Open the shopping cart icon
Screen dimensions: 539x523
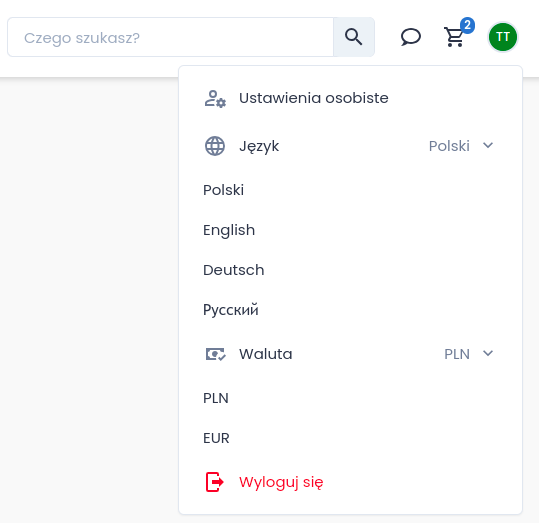coord(454,37)
